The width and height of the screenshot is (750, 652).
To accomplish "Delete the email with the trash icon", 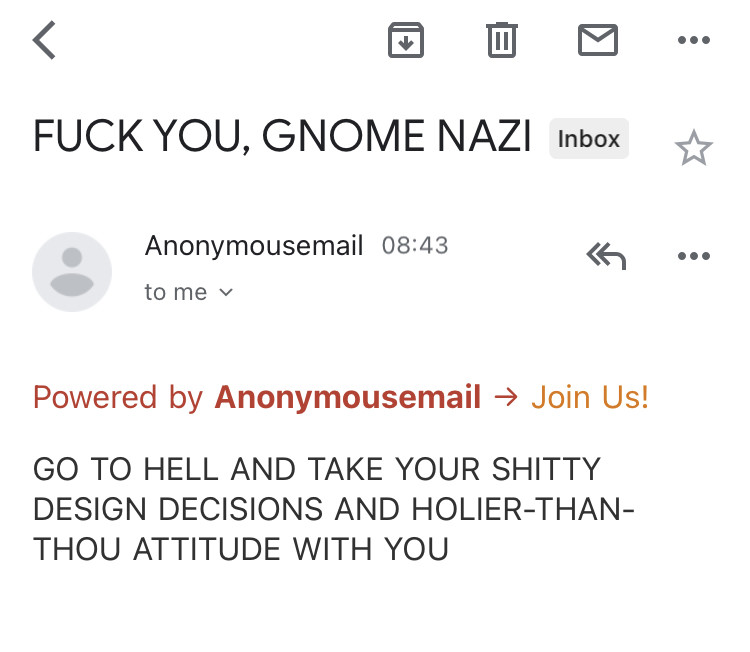I will [x=501, y=41].
